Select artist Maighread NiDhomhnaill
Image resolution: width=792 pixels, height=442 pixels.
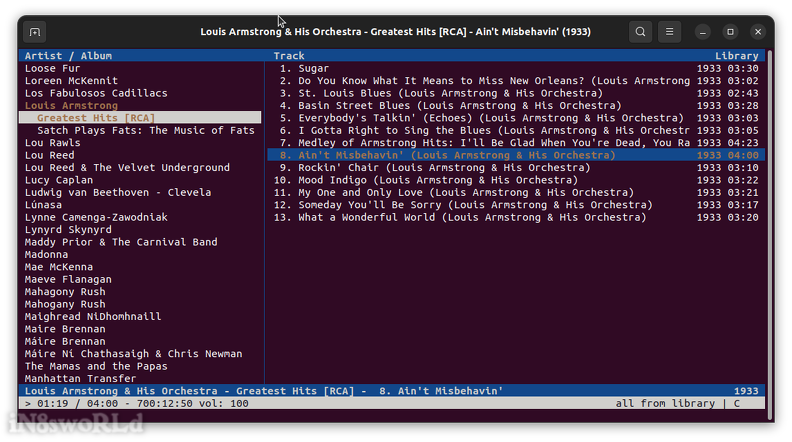click(93, 316)
